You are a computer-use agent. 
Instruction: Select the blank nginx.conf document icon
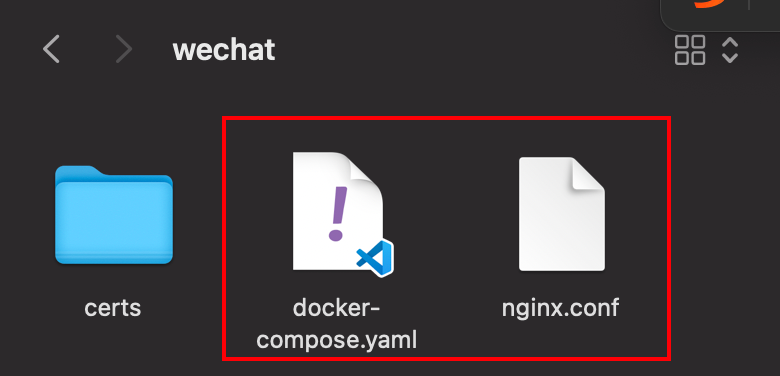coord(562,214)
